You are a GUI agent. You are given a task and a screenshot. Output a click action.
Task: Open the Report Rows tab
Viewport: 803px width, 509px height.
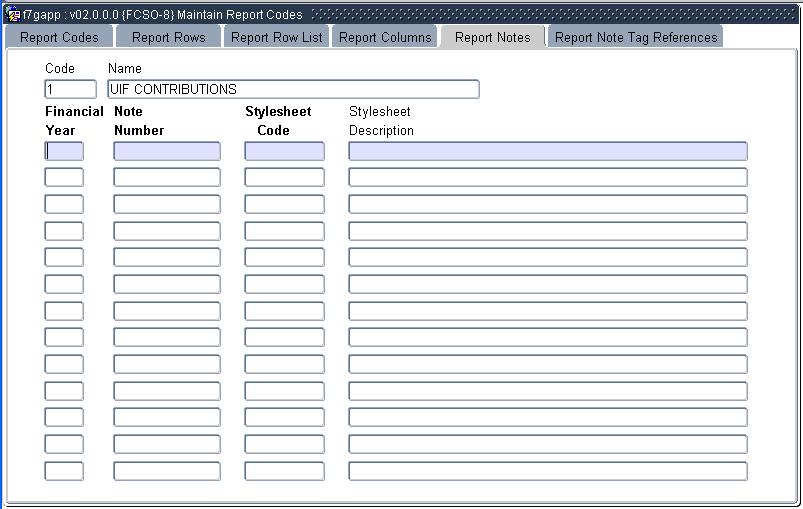168,37
